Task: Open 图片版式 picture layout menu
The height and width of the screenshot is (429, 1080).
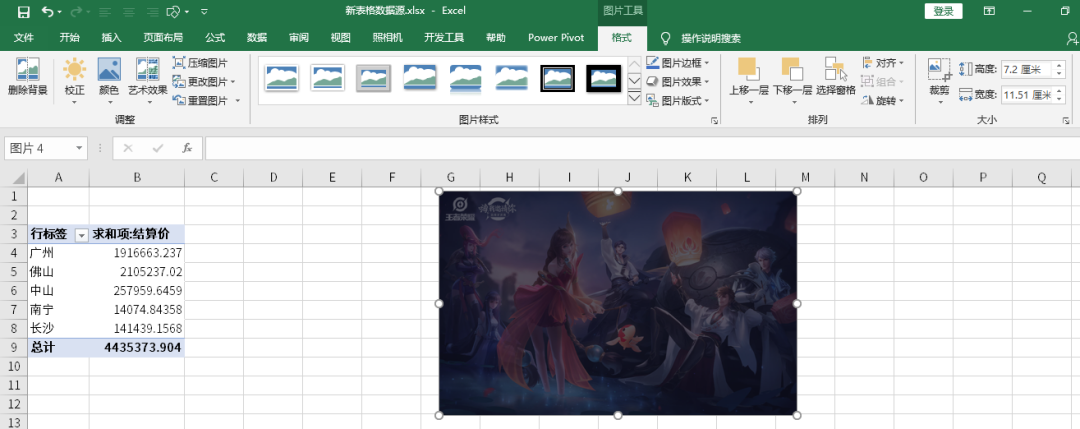Action: pos(678,101)
